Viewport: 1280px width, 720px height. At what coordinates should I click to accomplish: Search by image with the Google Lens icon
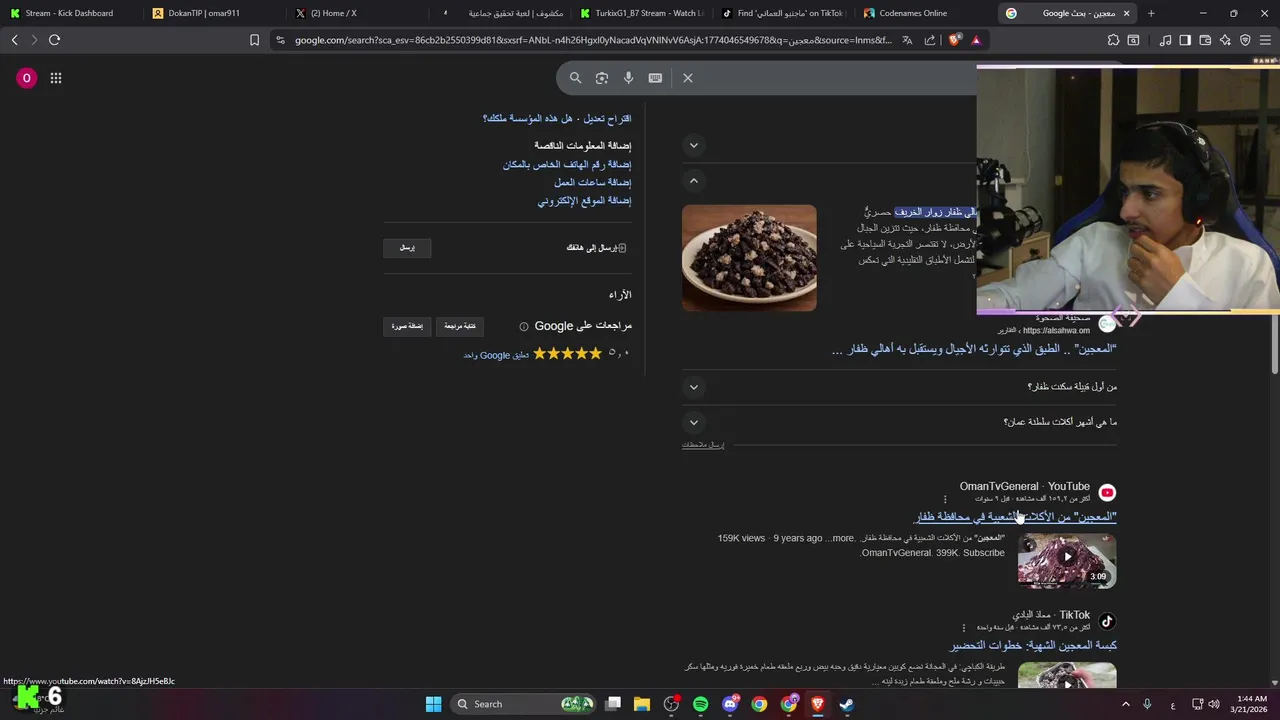pos(601,78)
